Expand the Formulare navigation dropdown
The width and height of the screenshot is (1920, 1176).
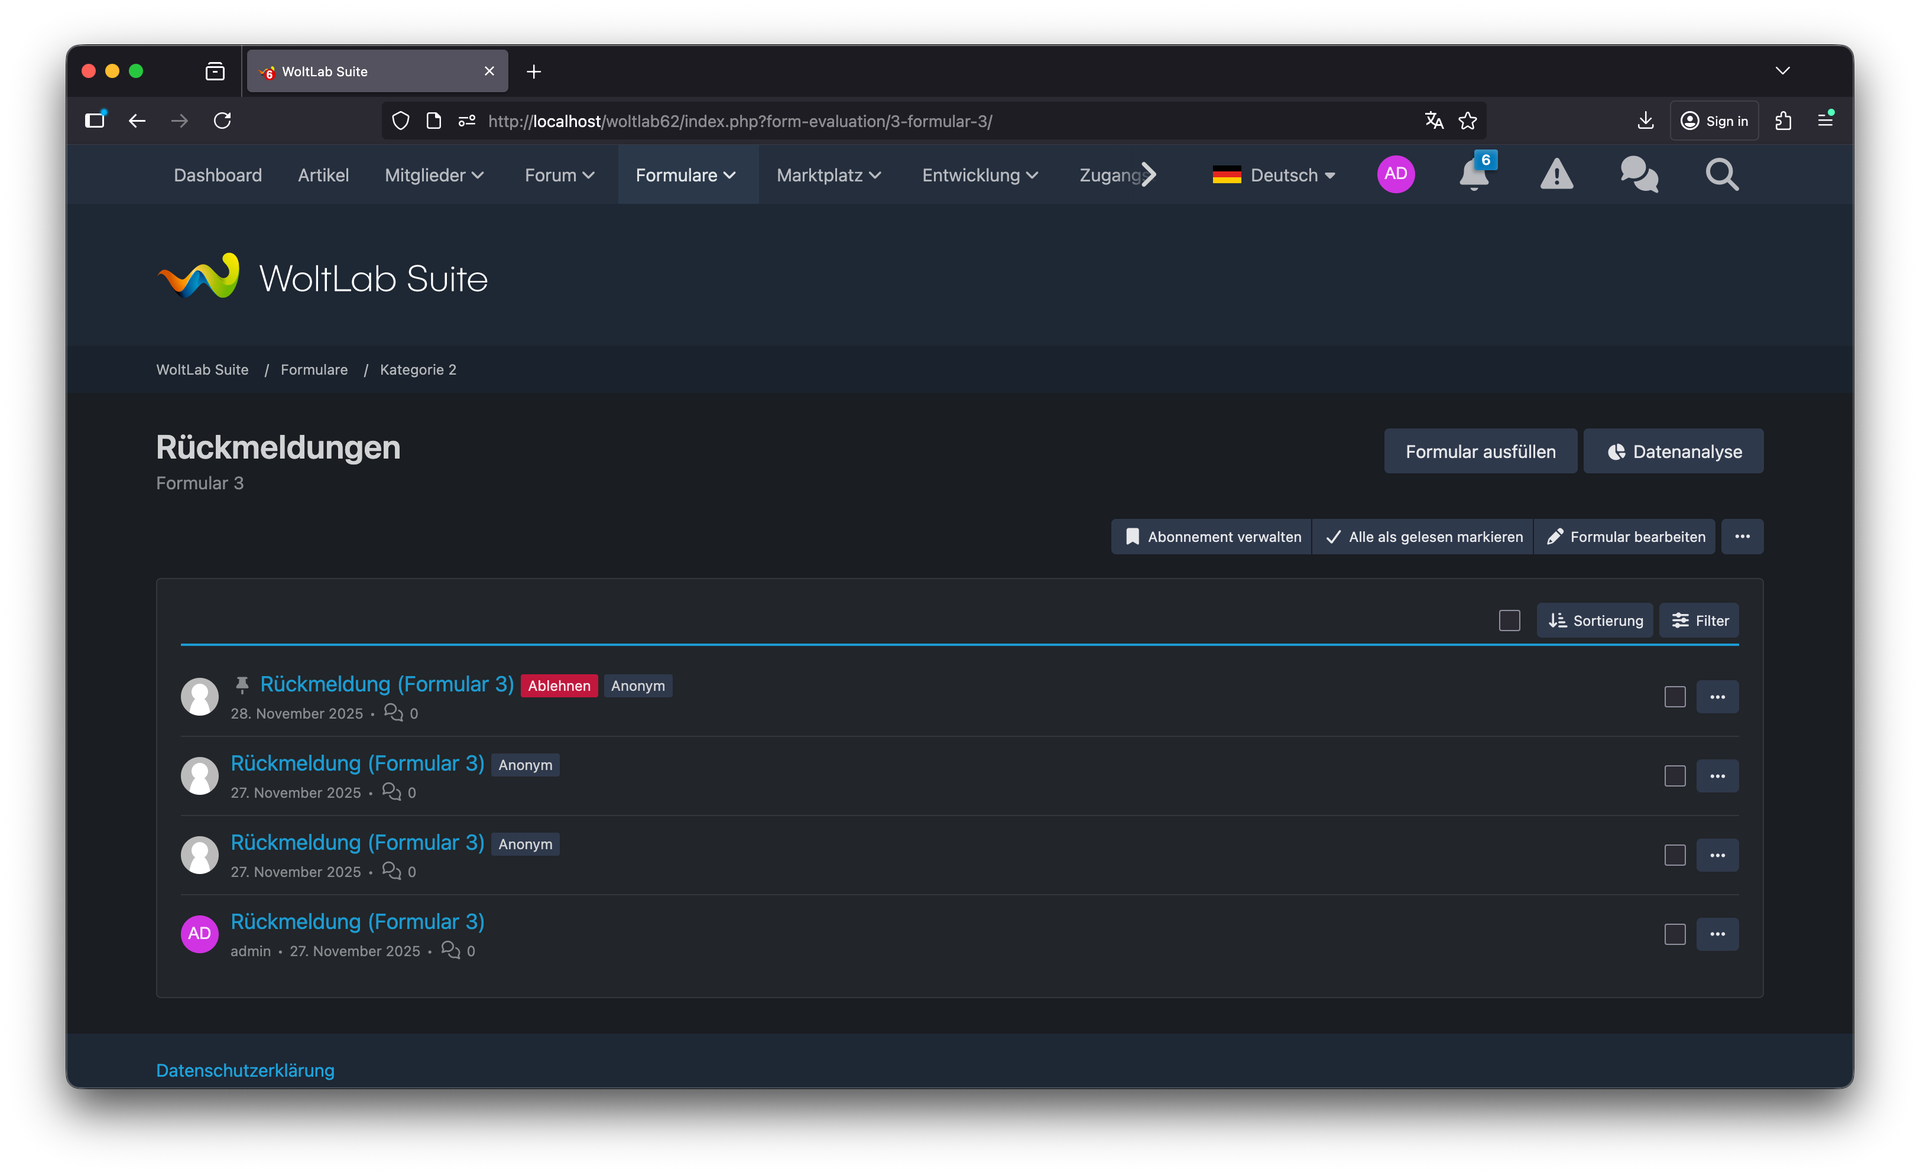click(x=686, y=175)
